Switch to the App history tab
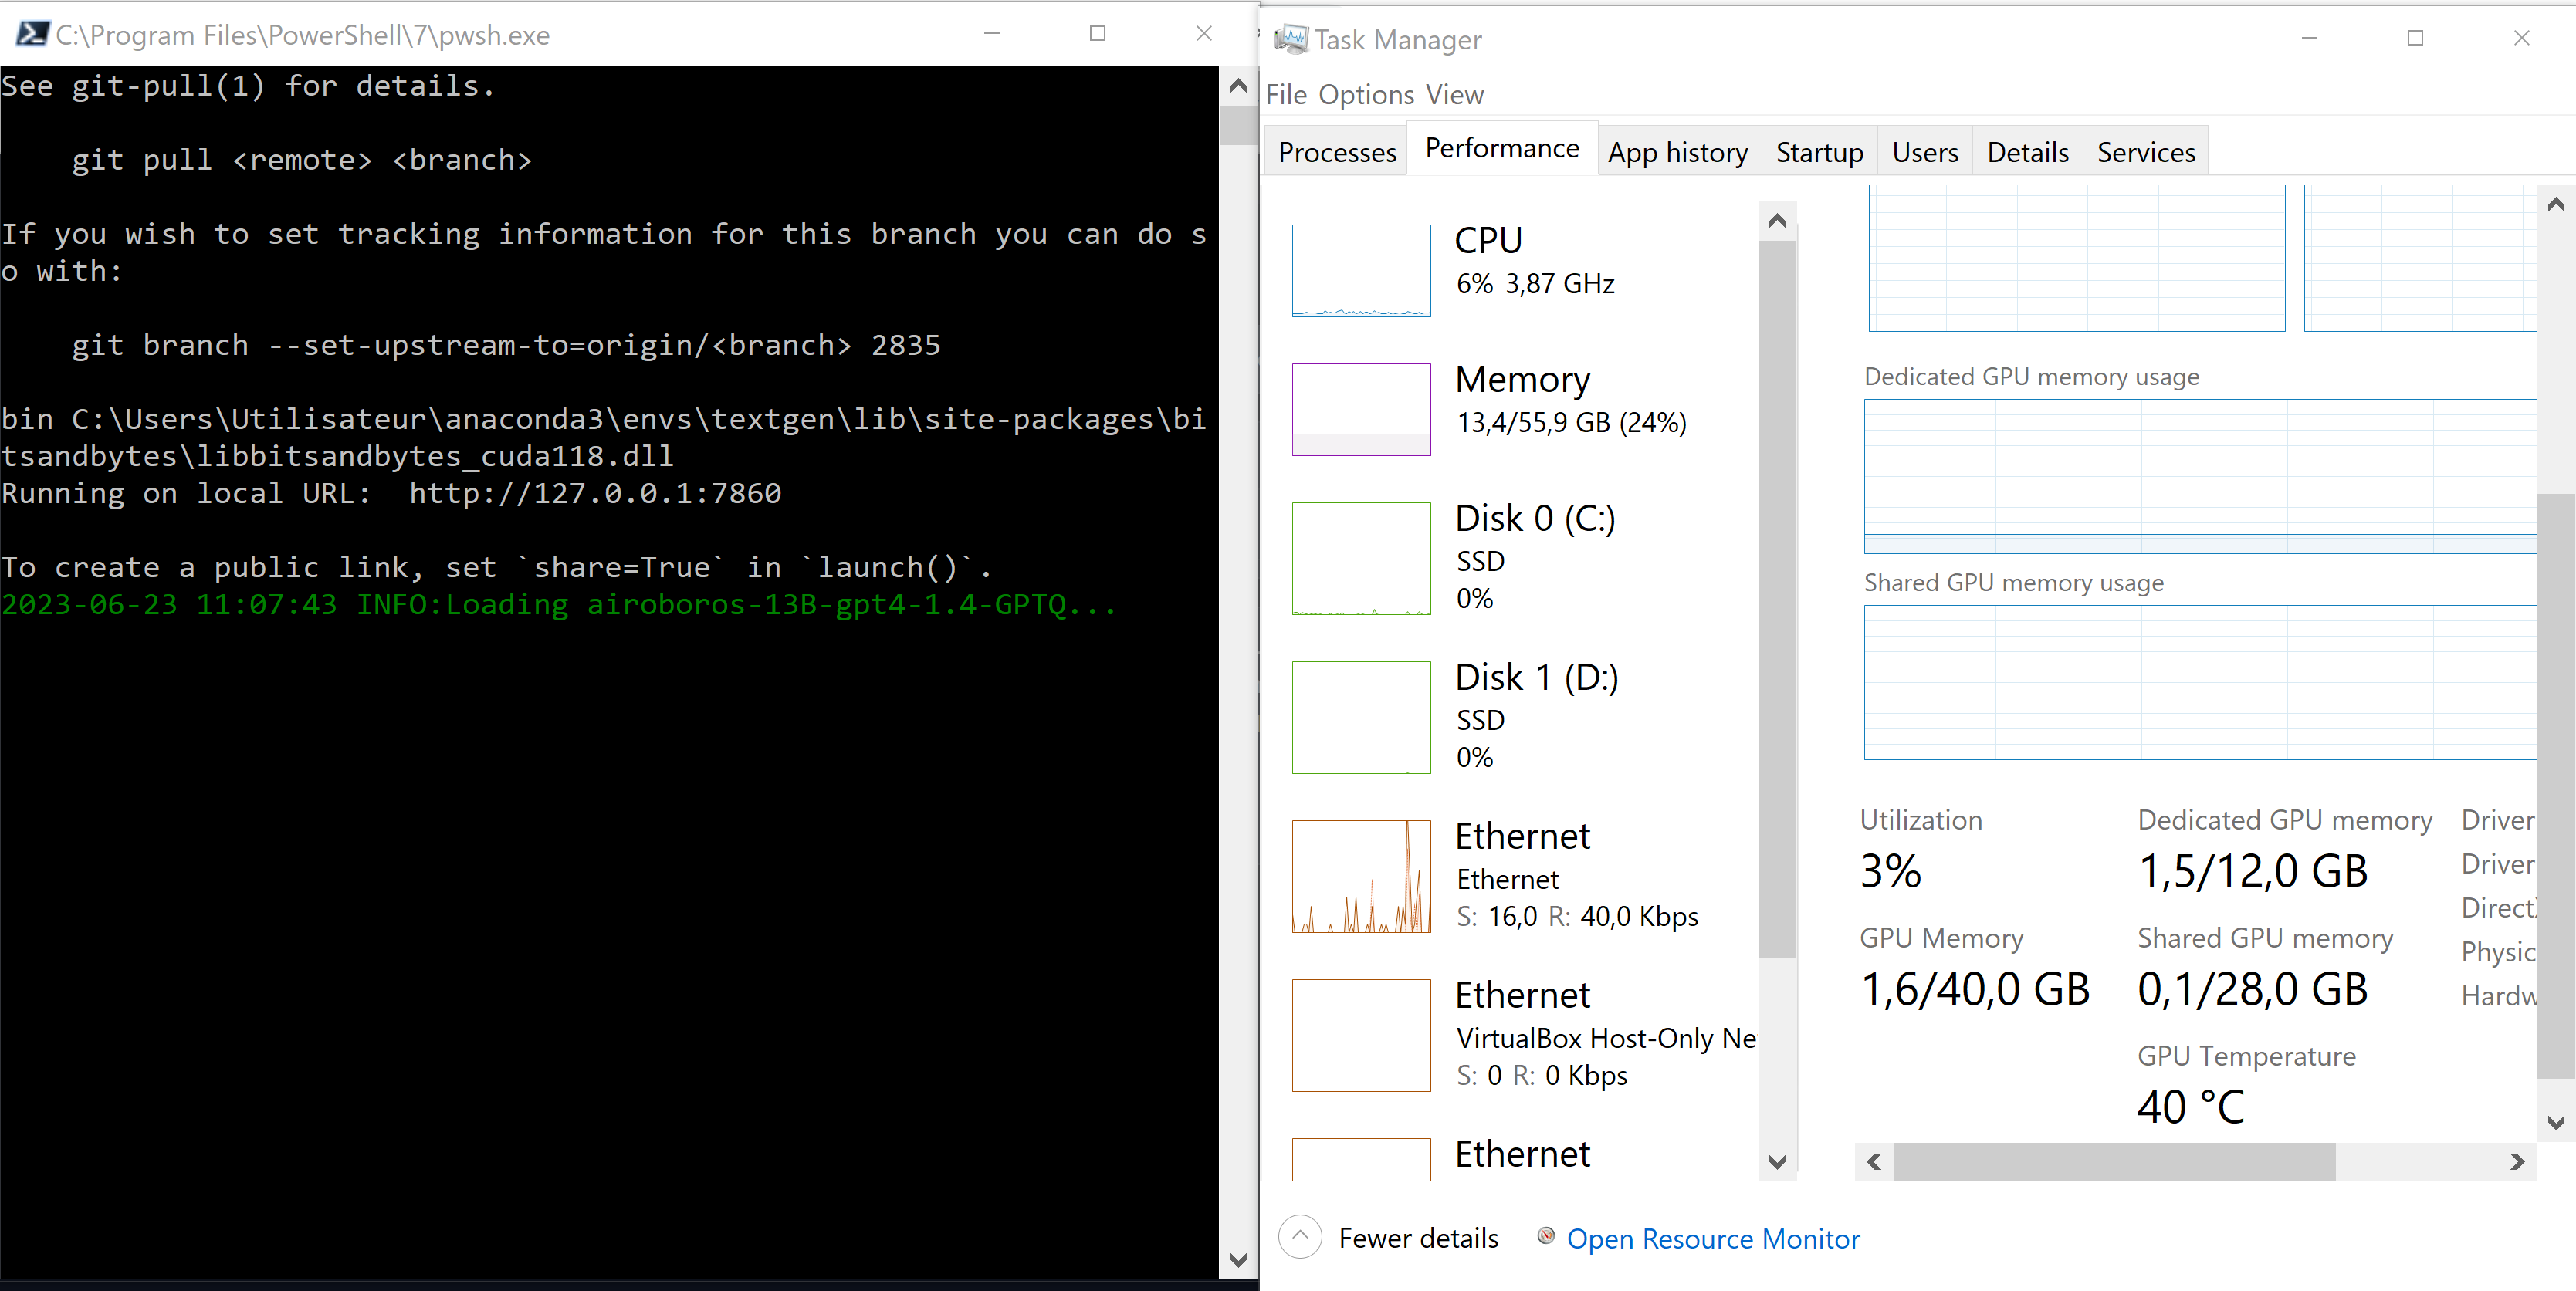 (1678, 151)
